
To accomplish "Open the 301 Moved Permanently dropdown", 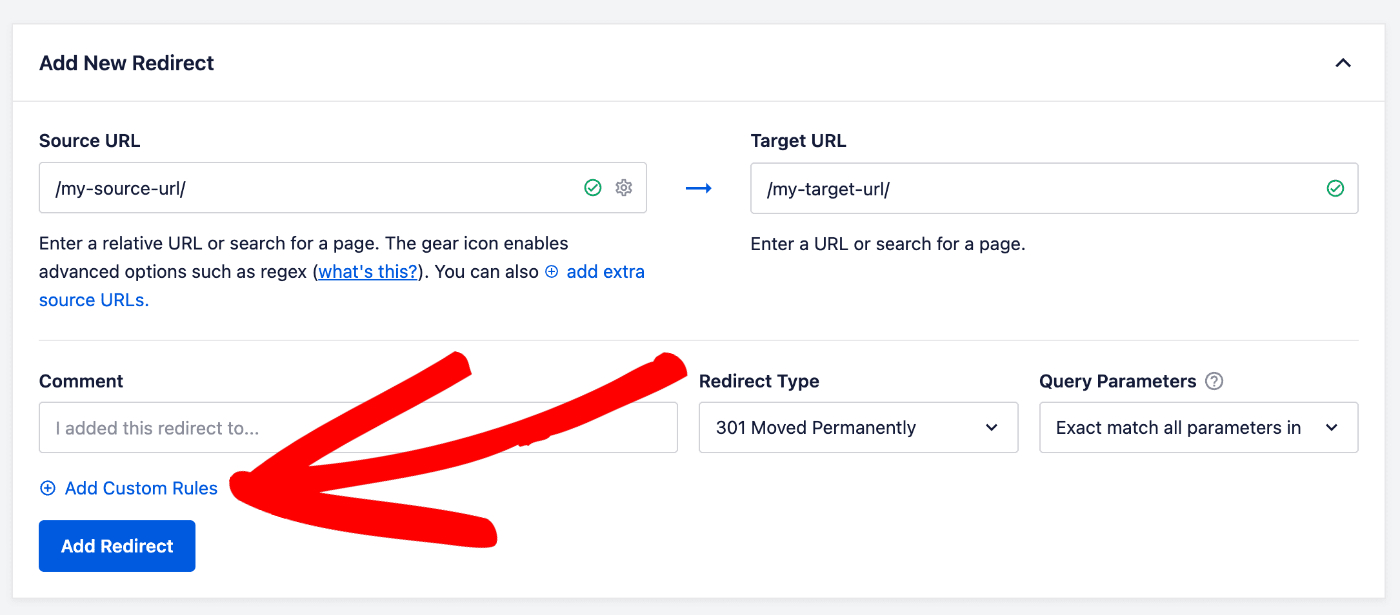I will [858, 427].
